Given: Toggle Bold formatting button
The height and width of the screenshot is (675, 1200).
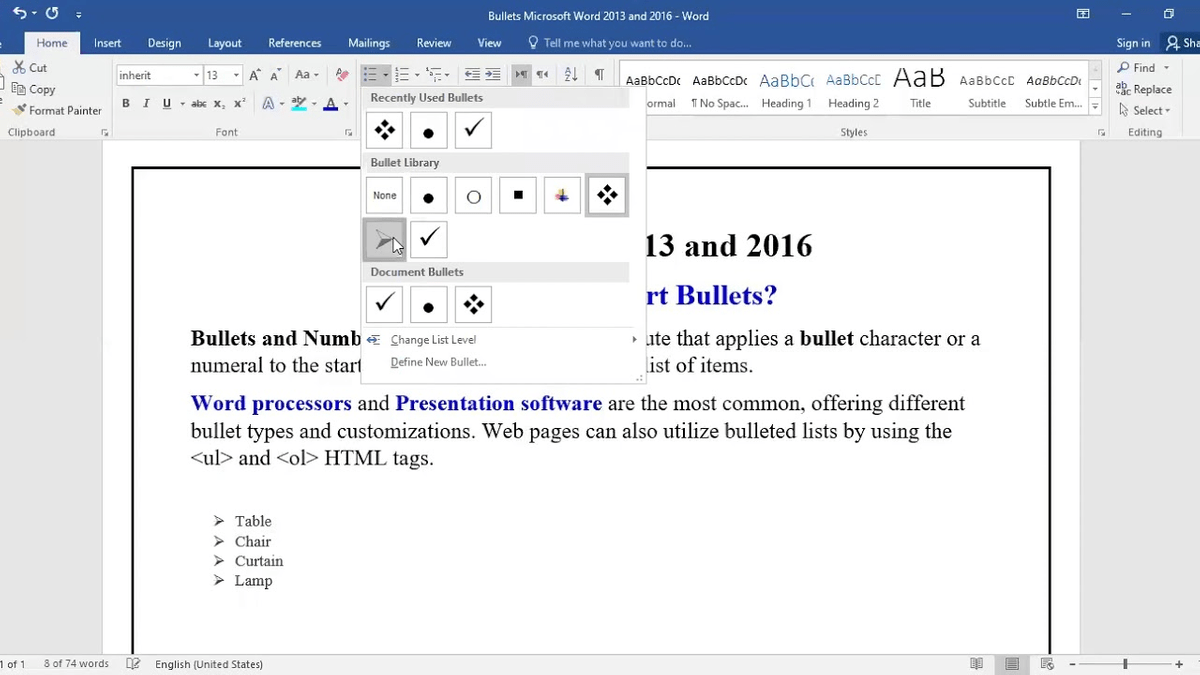Looking at the screenshot, I should 126,104.
